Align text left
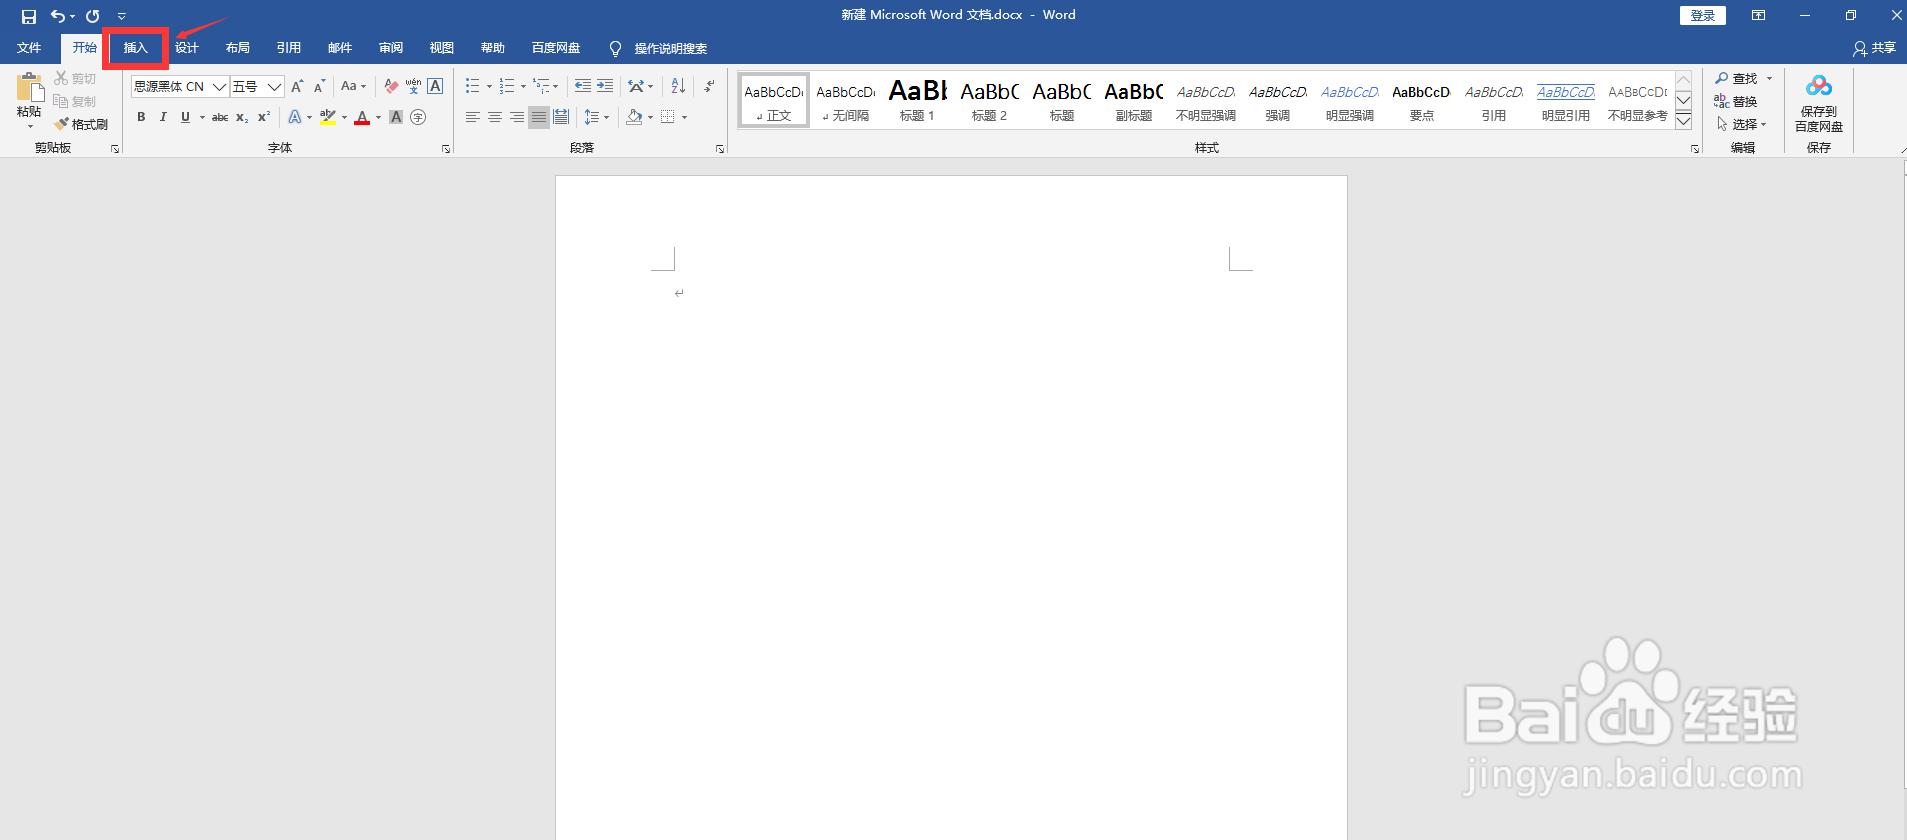The height and width of the screenshot is (840, 1907). (x=473, y=117)
